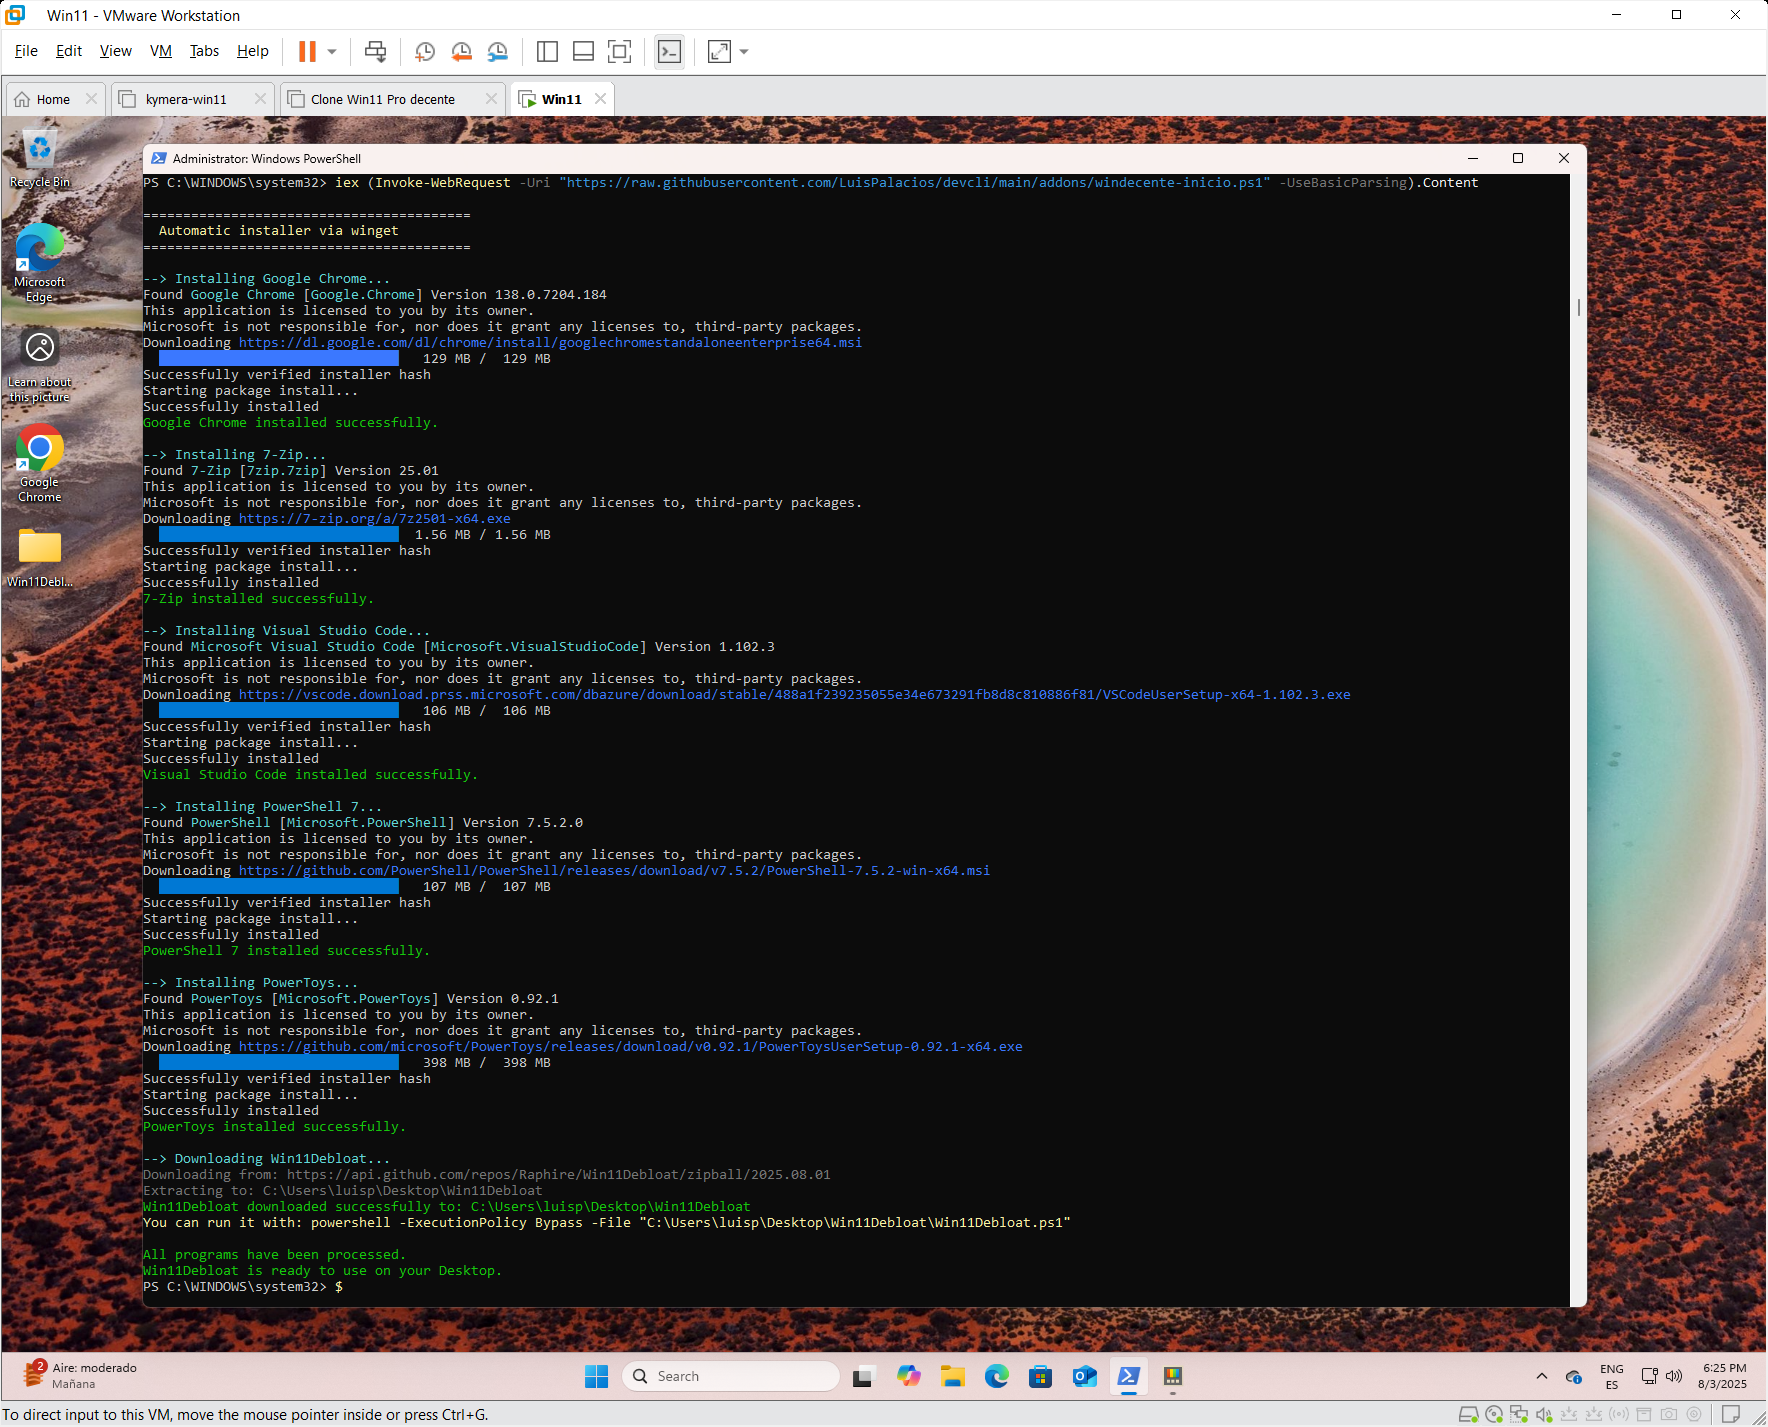The height and width of the screenshot is (1427, 1768).
Task: Click the PowerShell 7.5.2 MSI URL
Action: pyautogui.click(x=614, y=871)
